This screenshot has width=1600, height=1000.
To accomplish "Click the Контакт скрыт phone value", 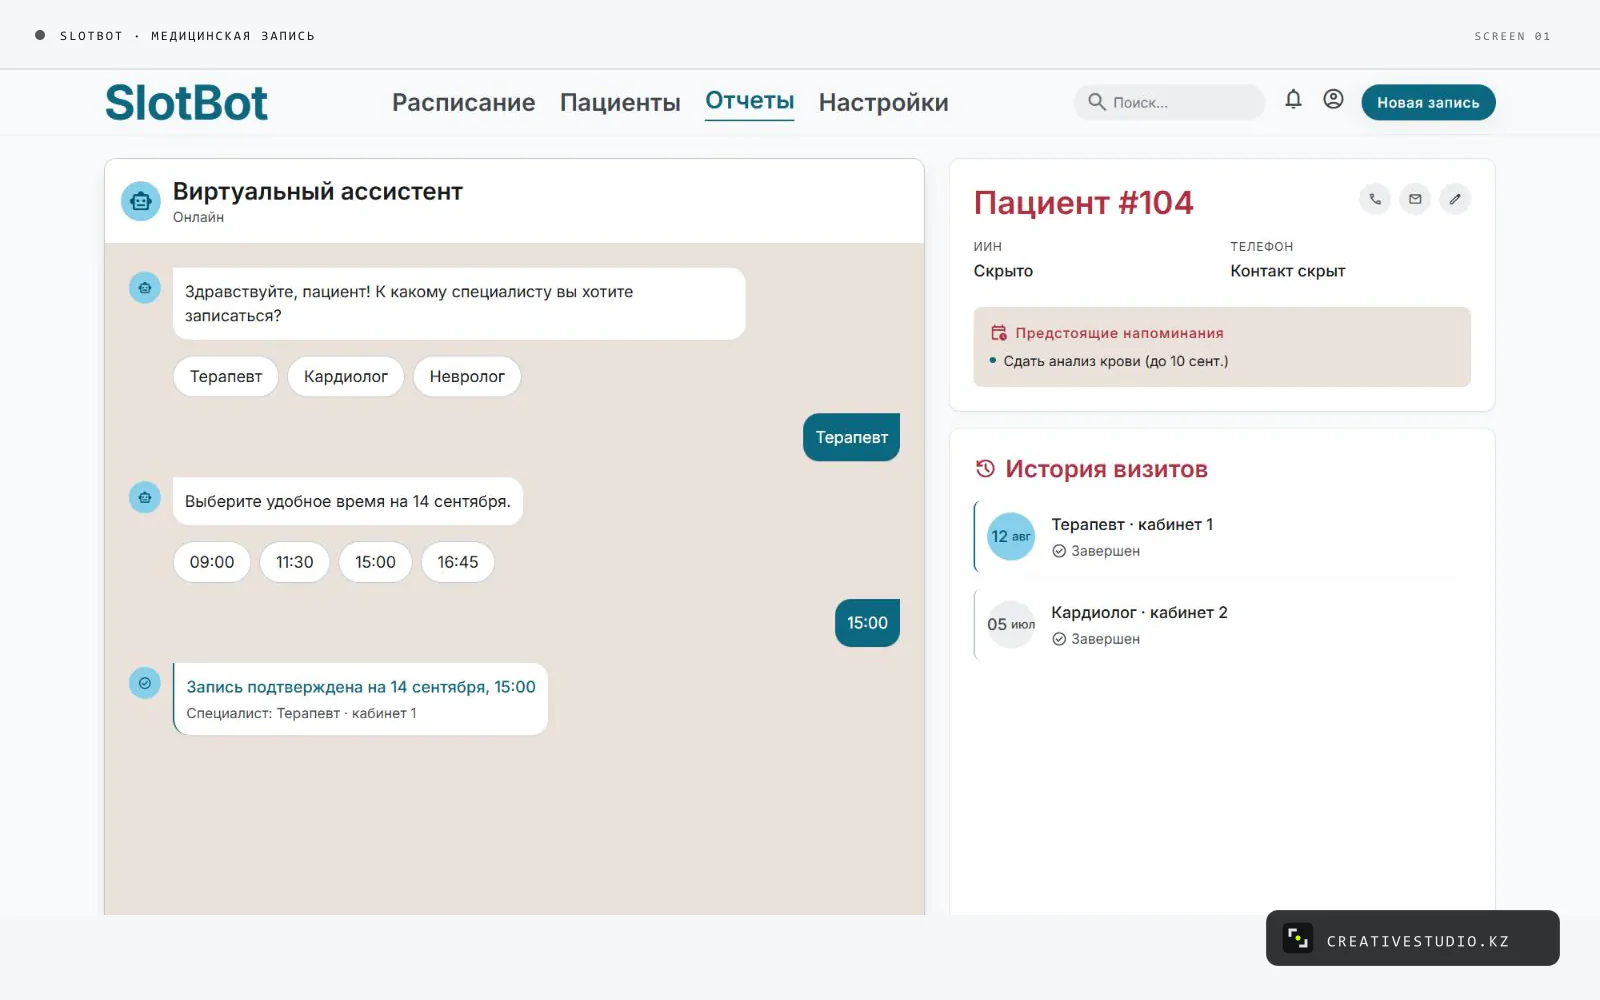I will (x=1287, y=271).
